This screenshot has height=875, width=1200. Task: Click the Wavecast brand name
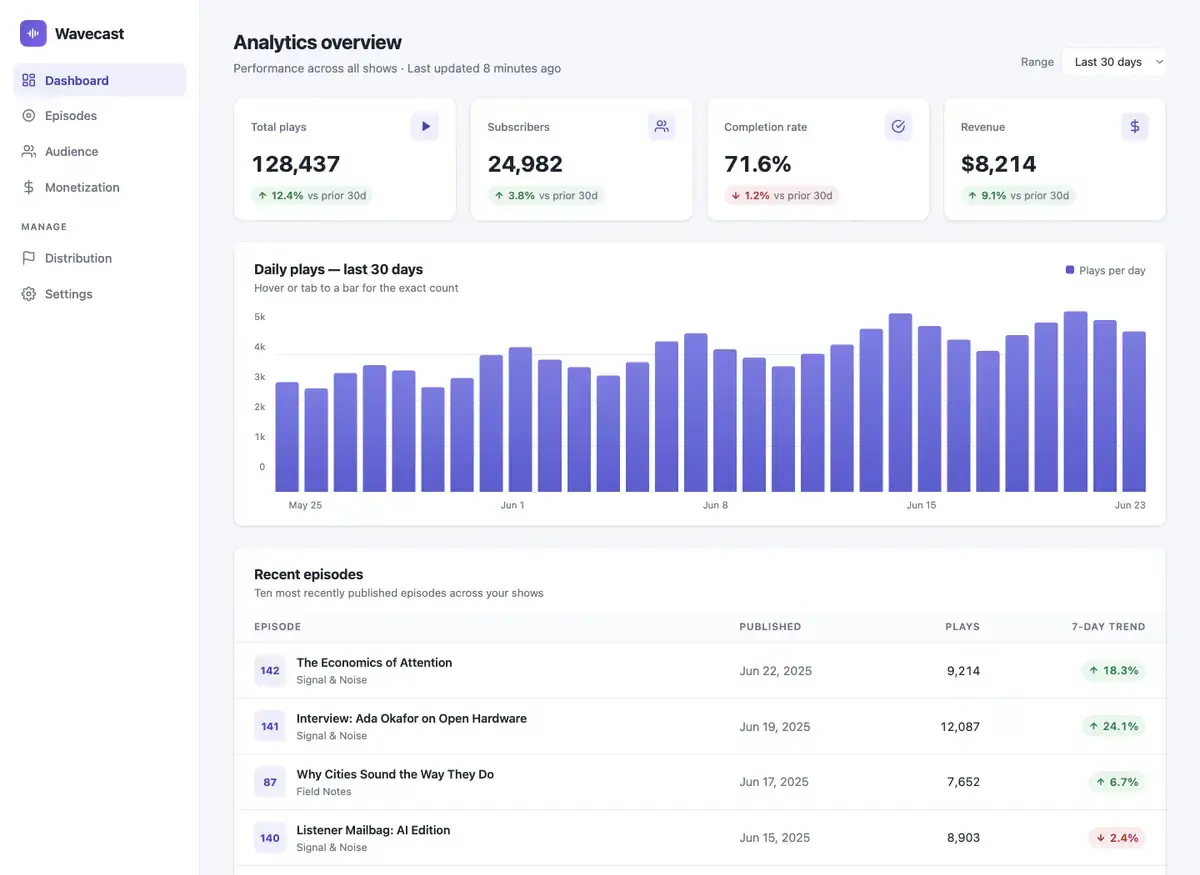click(x=90, y=34)
